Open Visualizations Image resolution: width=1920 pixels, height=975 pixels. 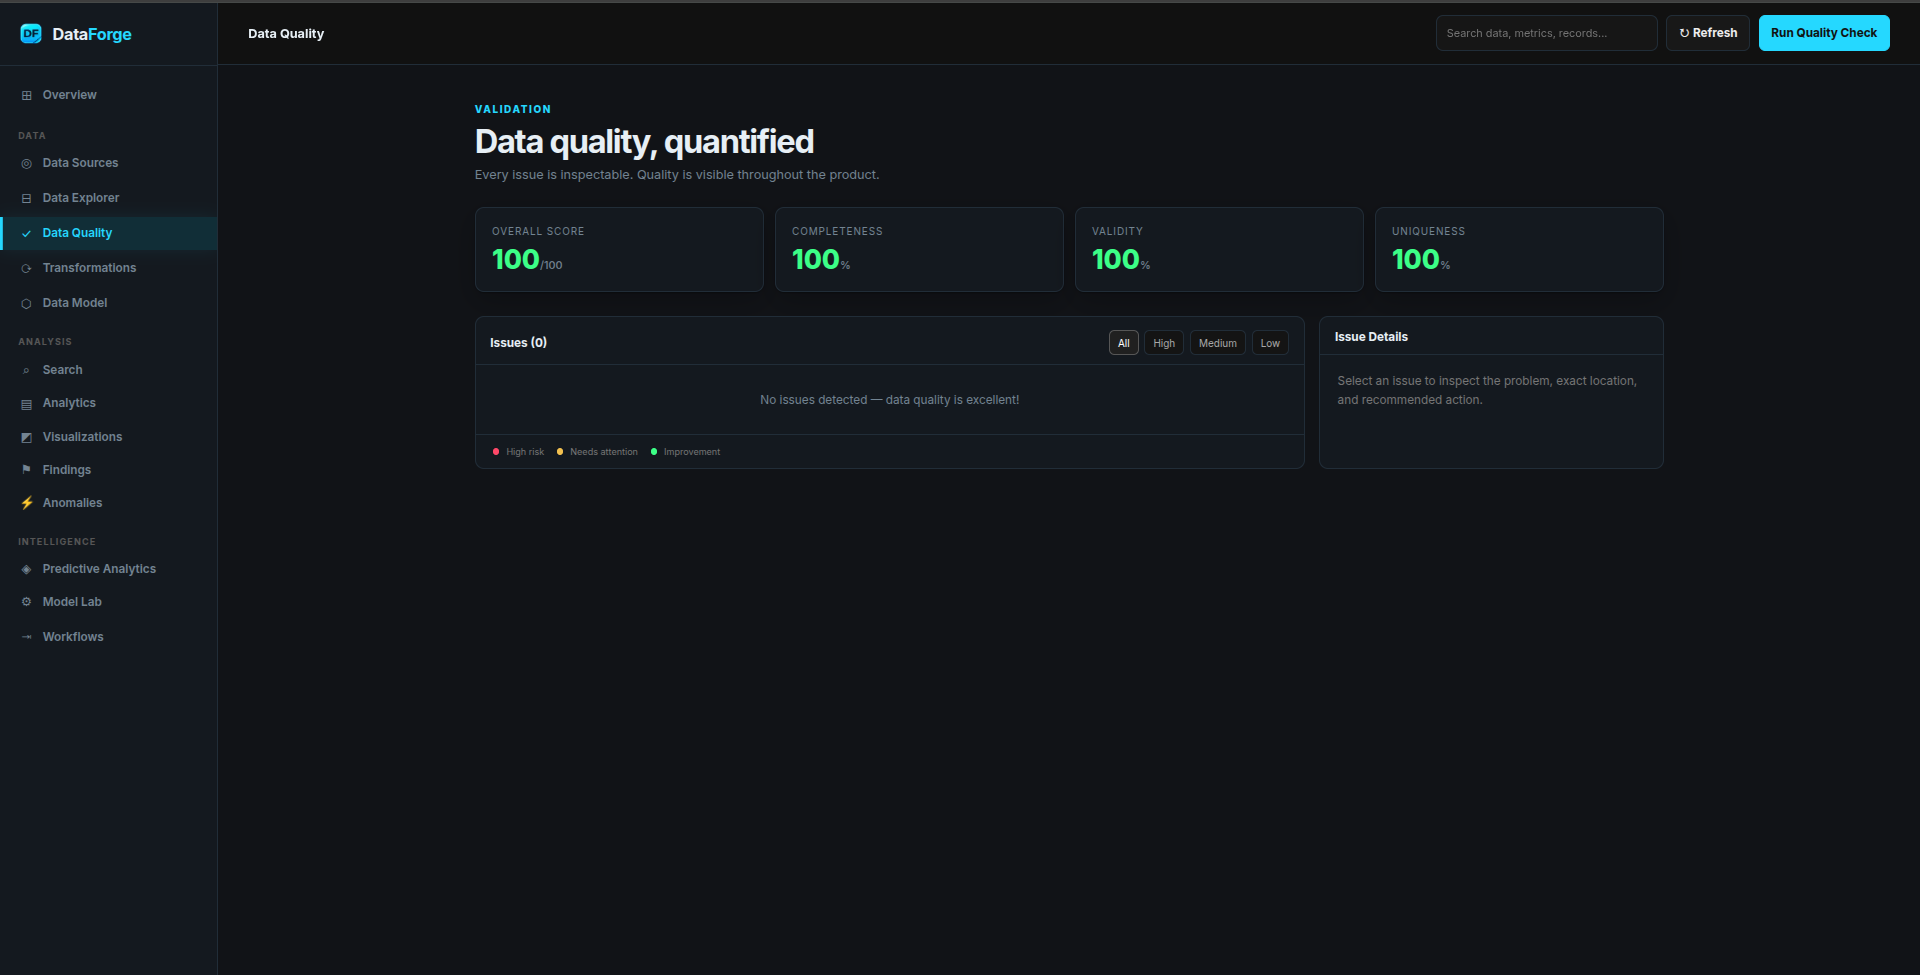(x=109, y=437)
